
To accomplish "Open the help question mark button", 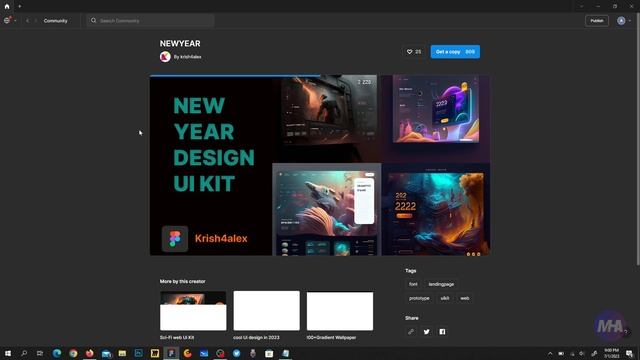I will [x=626, y=332].
